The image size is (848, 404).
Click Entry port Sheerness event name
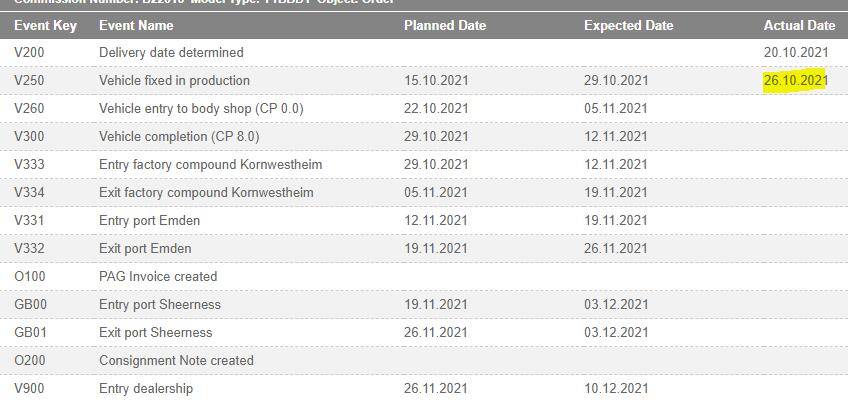(x=160, y=304)
